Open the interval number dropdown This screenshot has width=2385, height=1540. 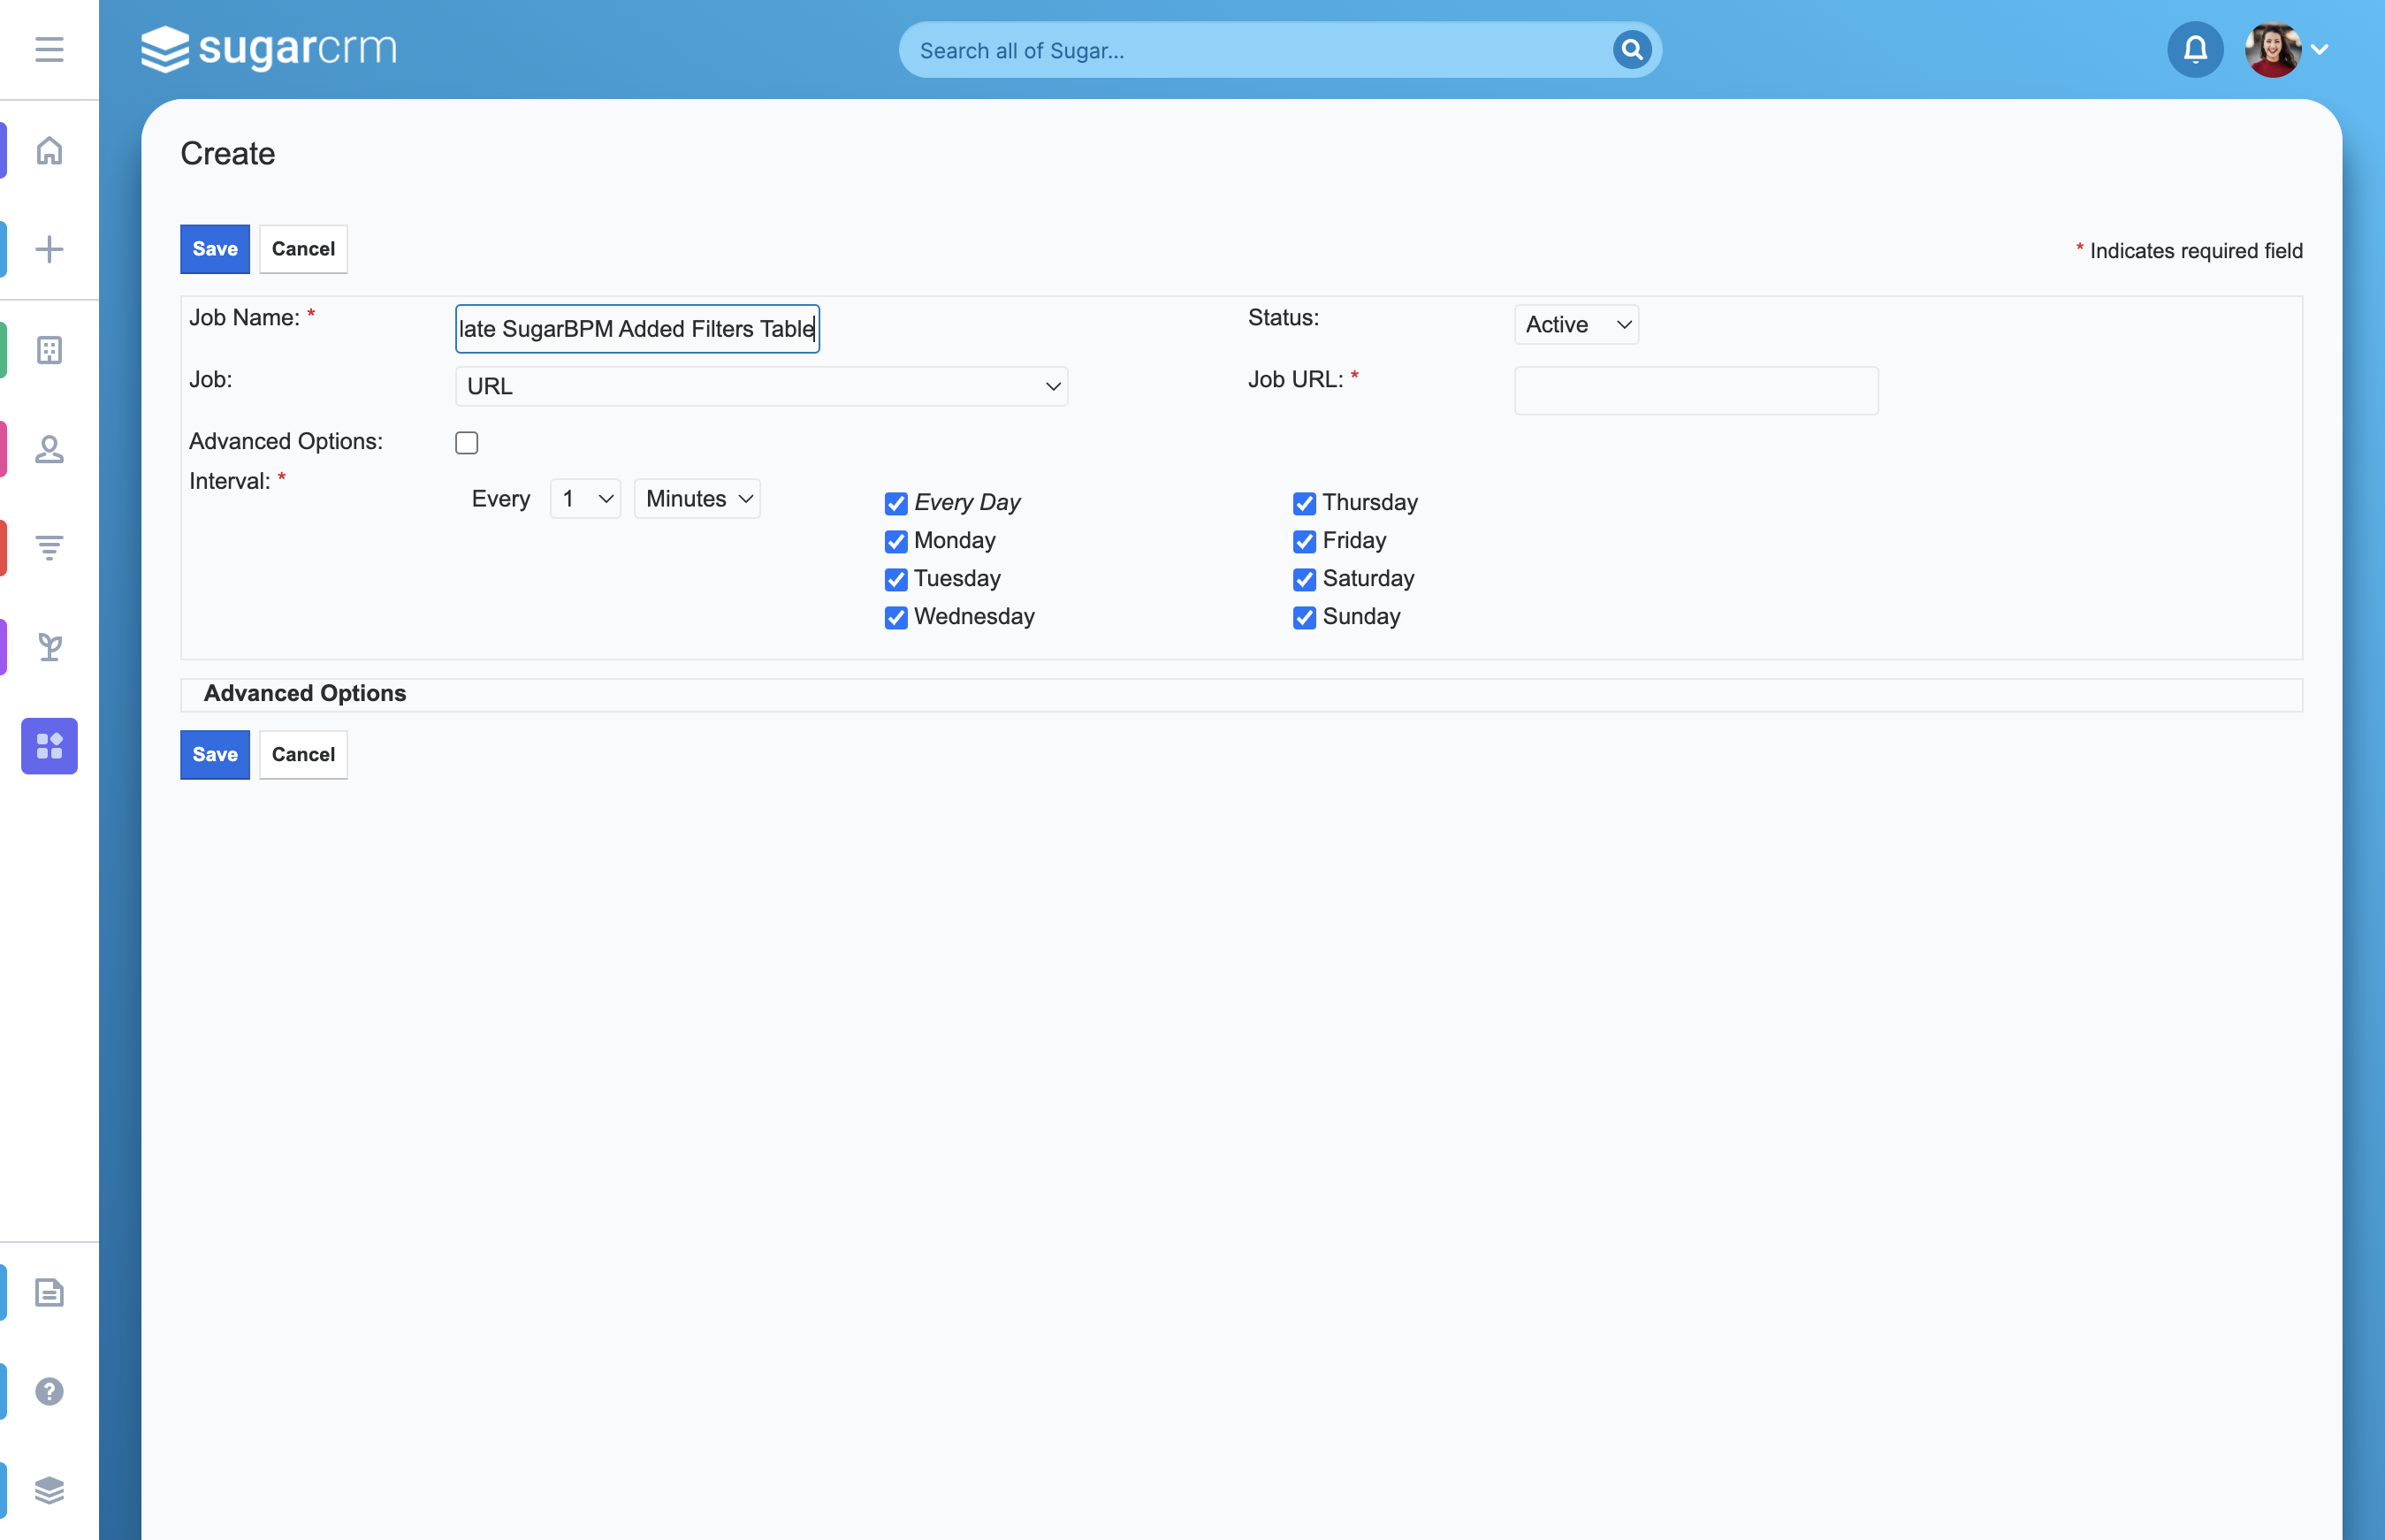click(x=585, y=499)
